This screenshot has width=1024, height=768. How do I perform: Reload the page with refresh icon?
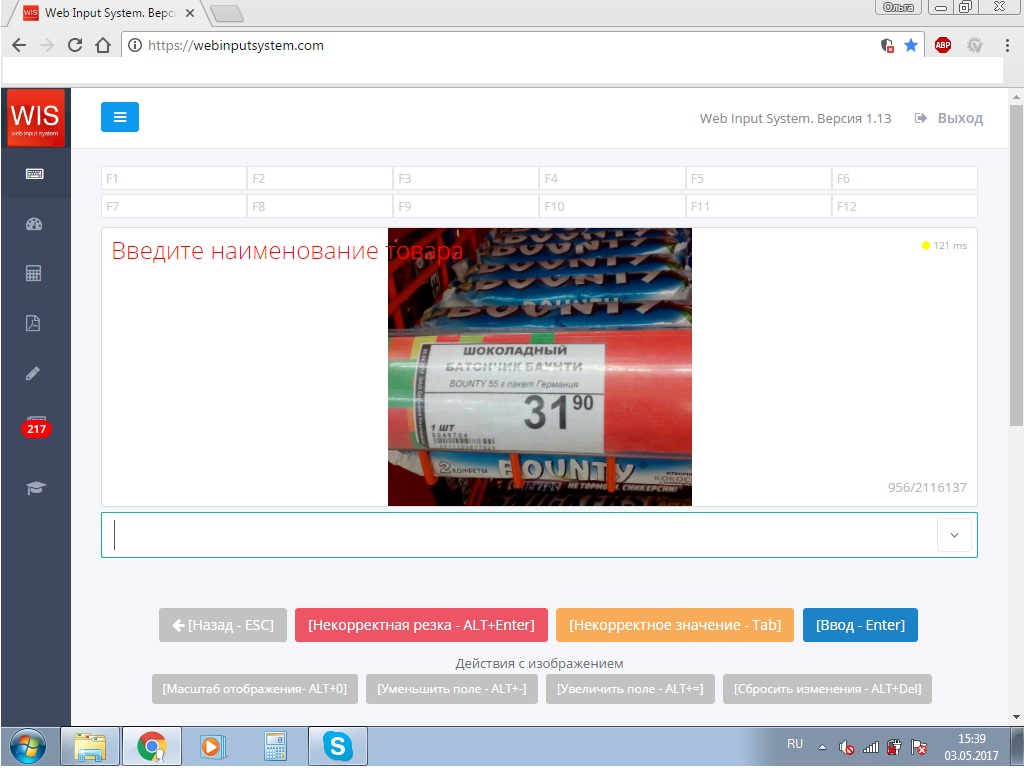point(75,45)
